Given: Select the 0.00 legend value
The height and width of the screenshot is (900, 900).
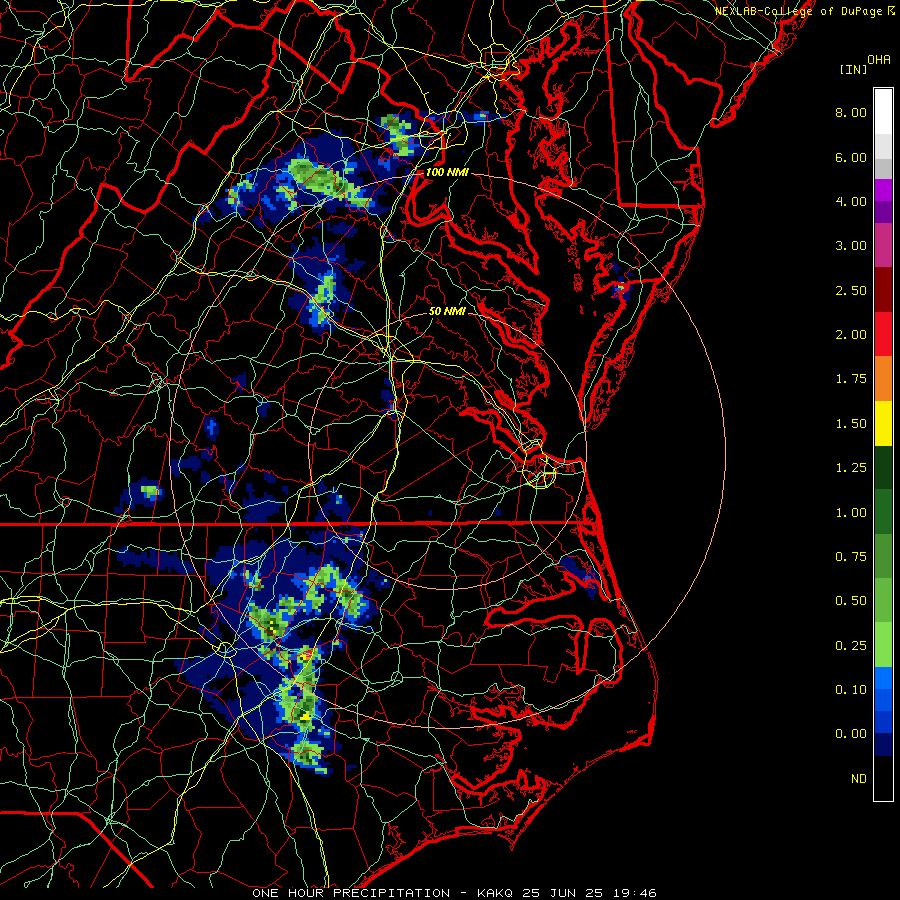Looking at the screenshot, I should click(851, 734).
